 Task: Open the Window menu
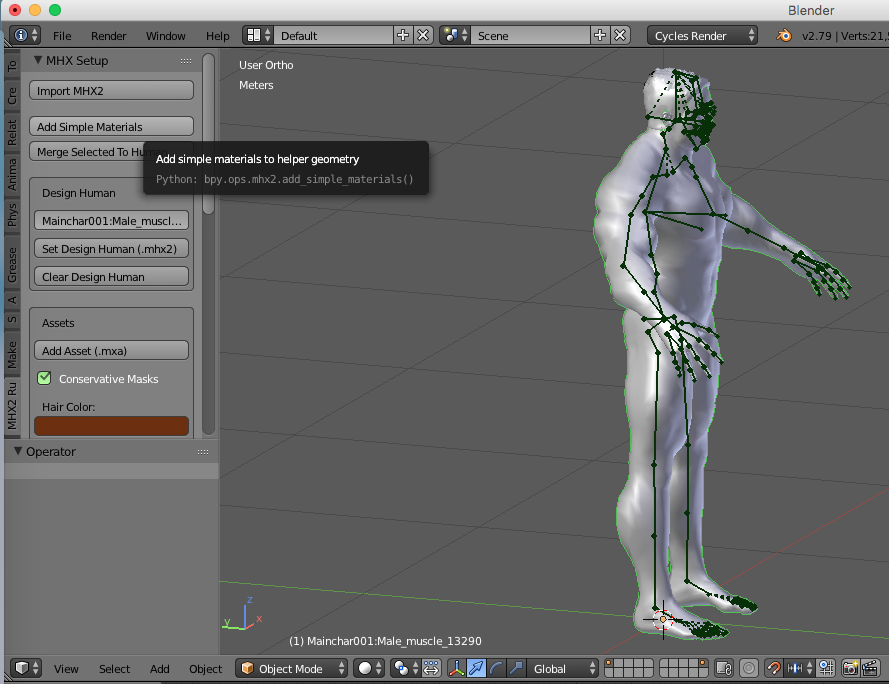(x=166, y=36)
